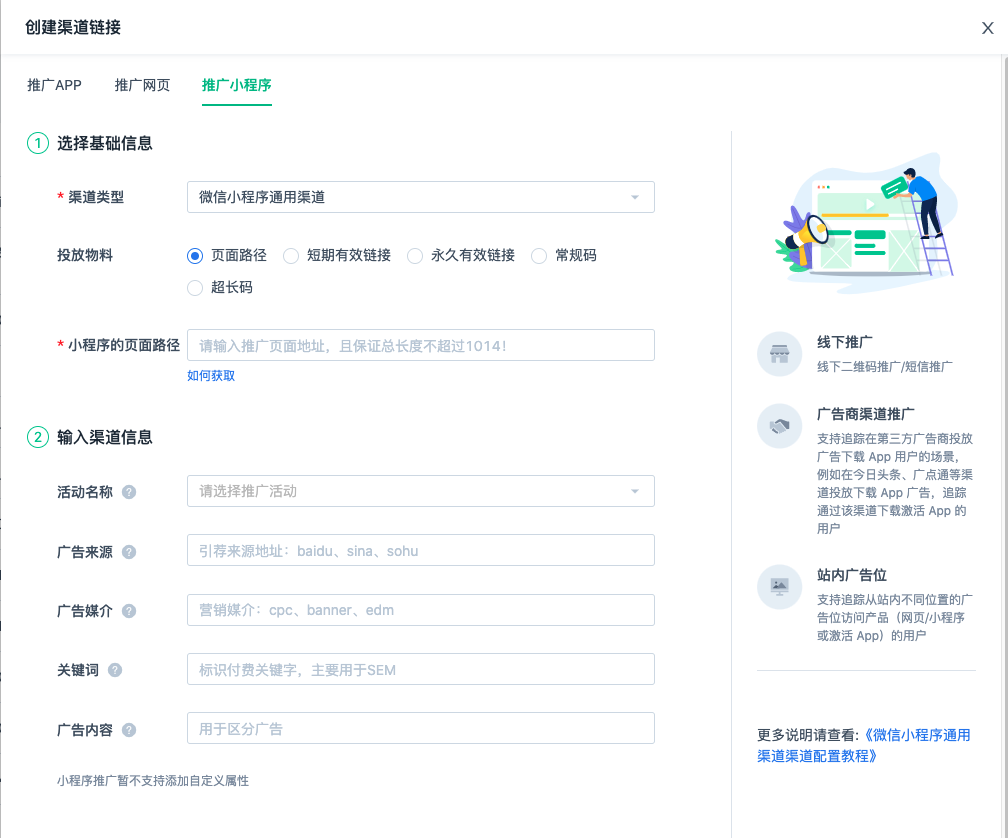Close the 创建渠道链接 dialog
The width and height of the screenshot is (1008, 838).
(987, 28)
